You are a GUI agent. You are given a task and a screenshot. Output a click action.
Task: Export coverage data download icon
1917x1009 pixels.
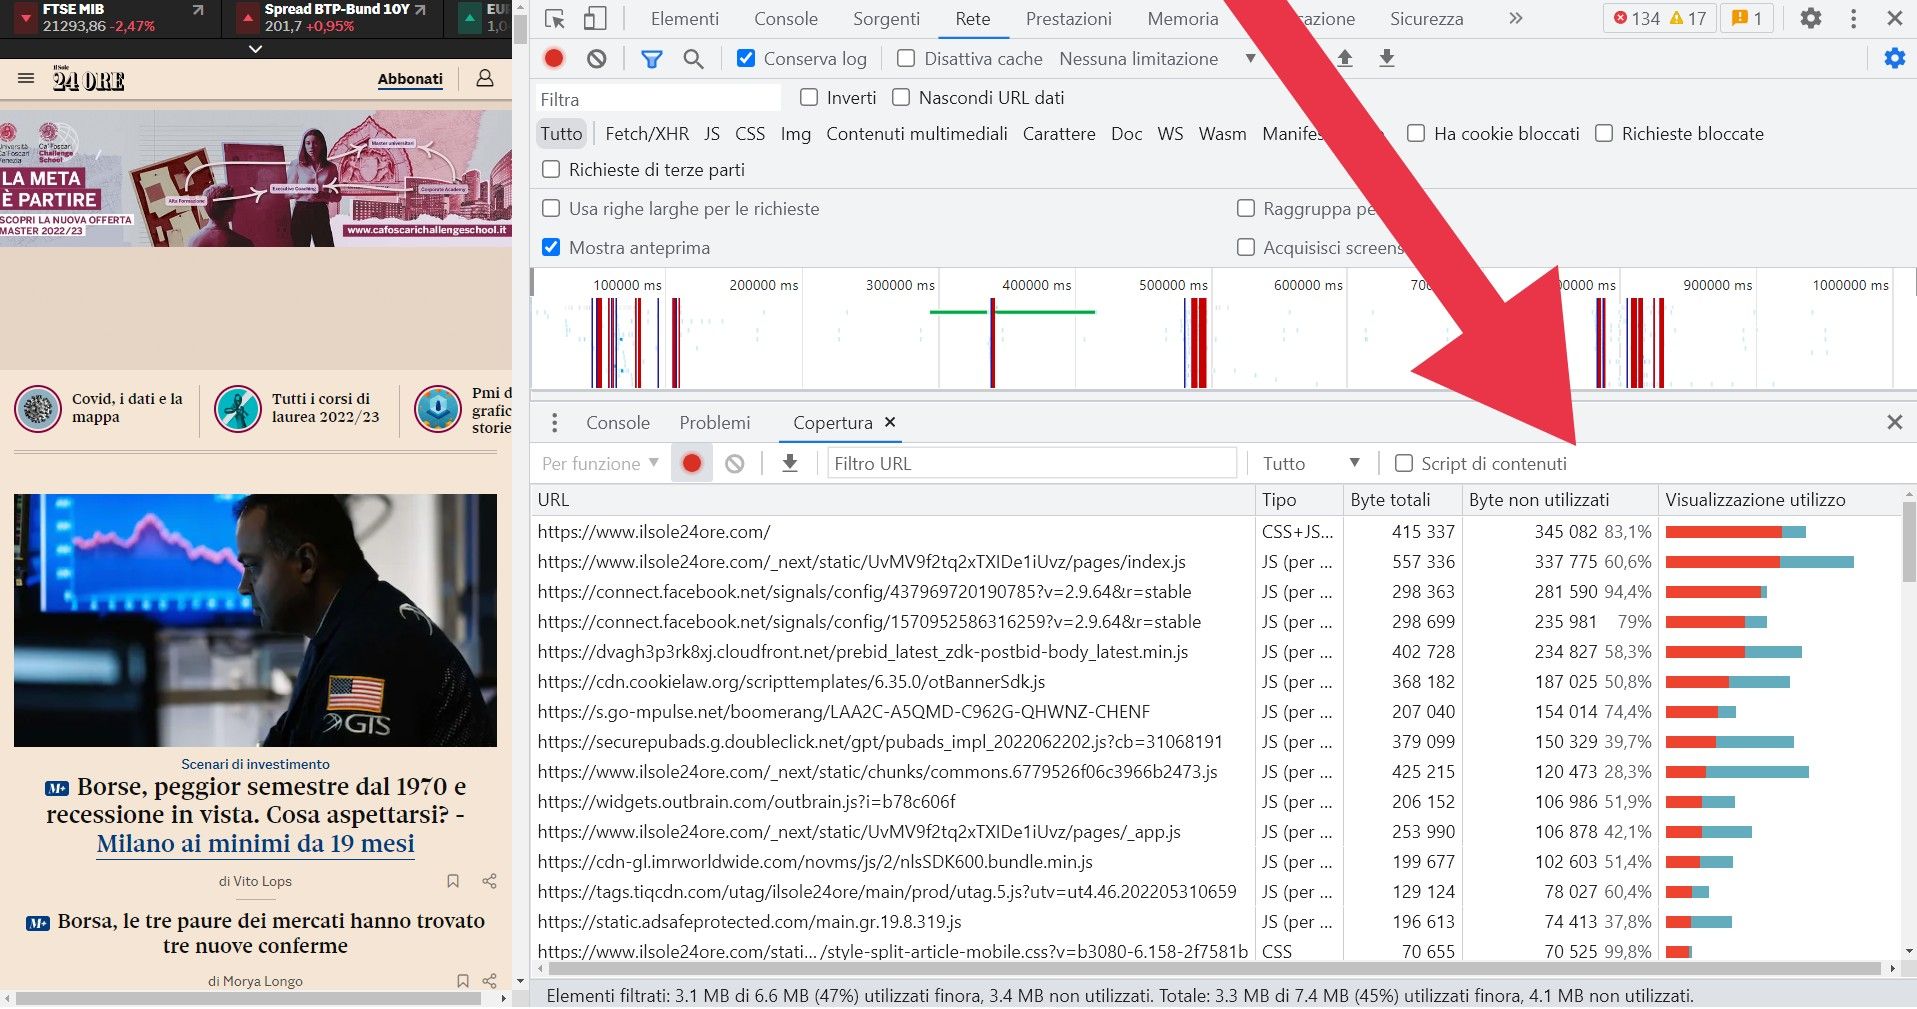(790, 464)
